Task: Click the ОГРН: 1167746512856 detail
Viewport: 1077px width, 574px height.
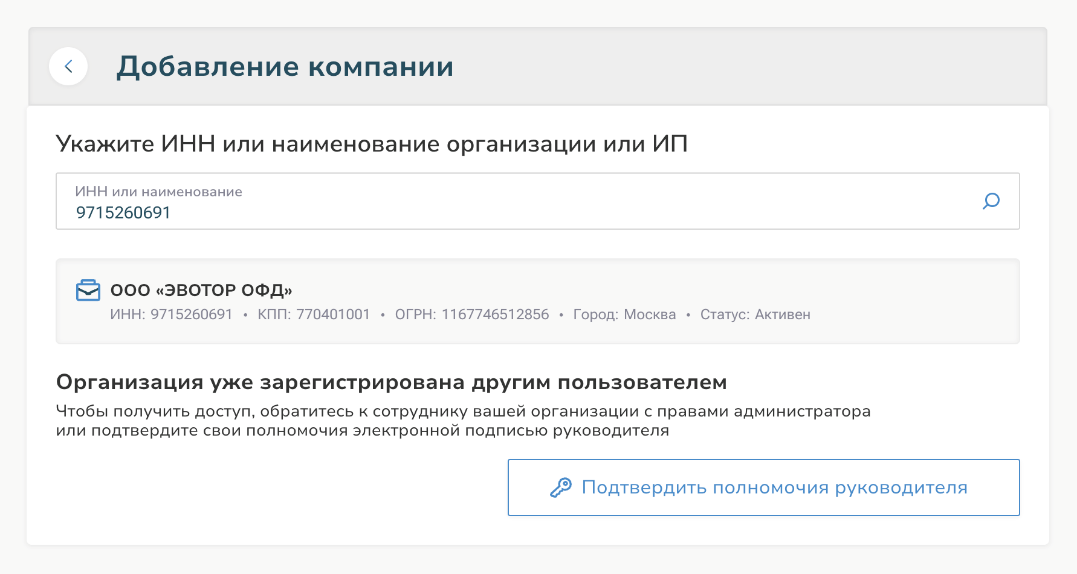Action: pos(472,314)
